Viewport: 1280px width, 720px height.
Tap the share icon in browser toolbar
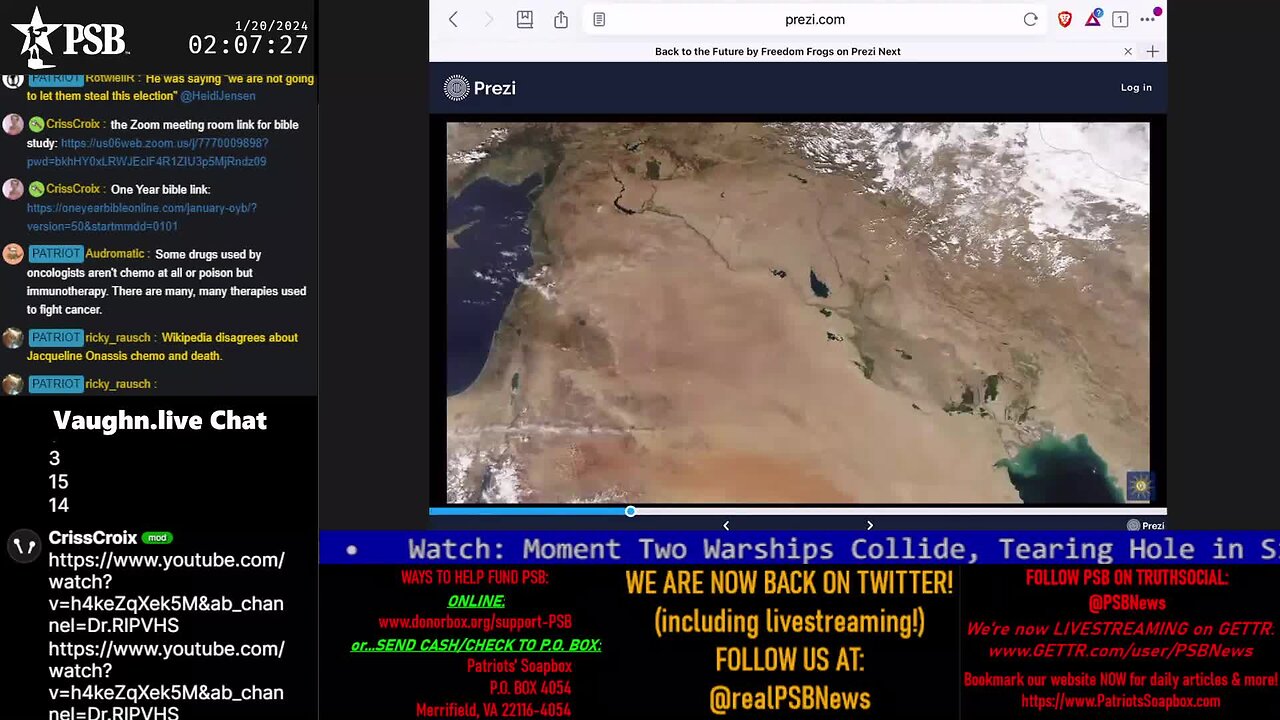coord(561,19)
